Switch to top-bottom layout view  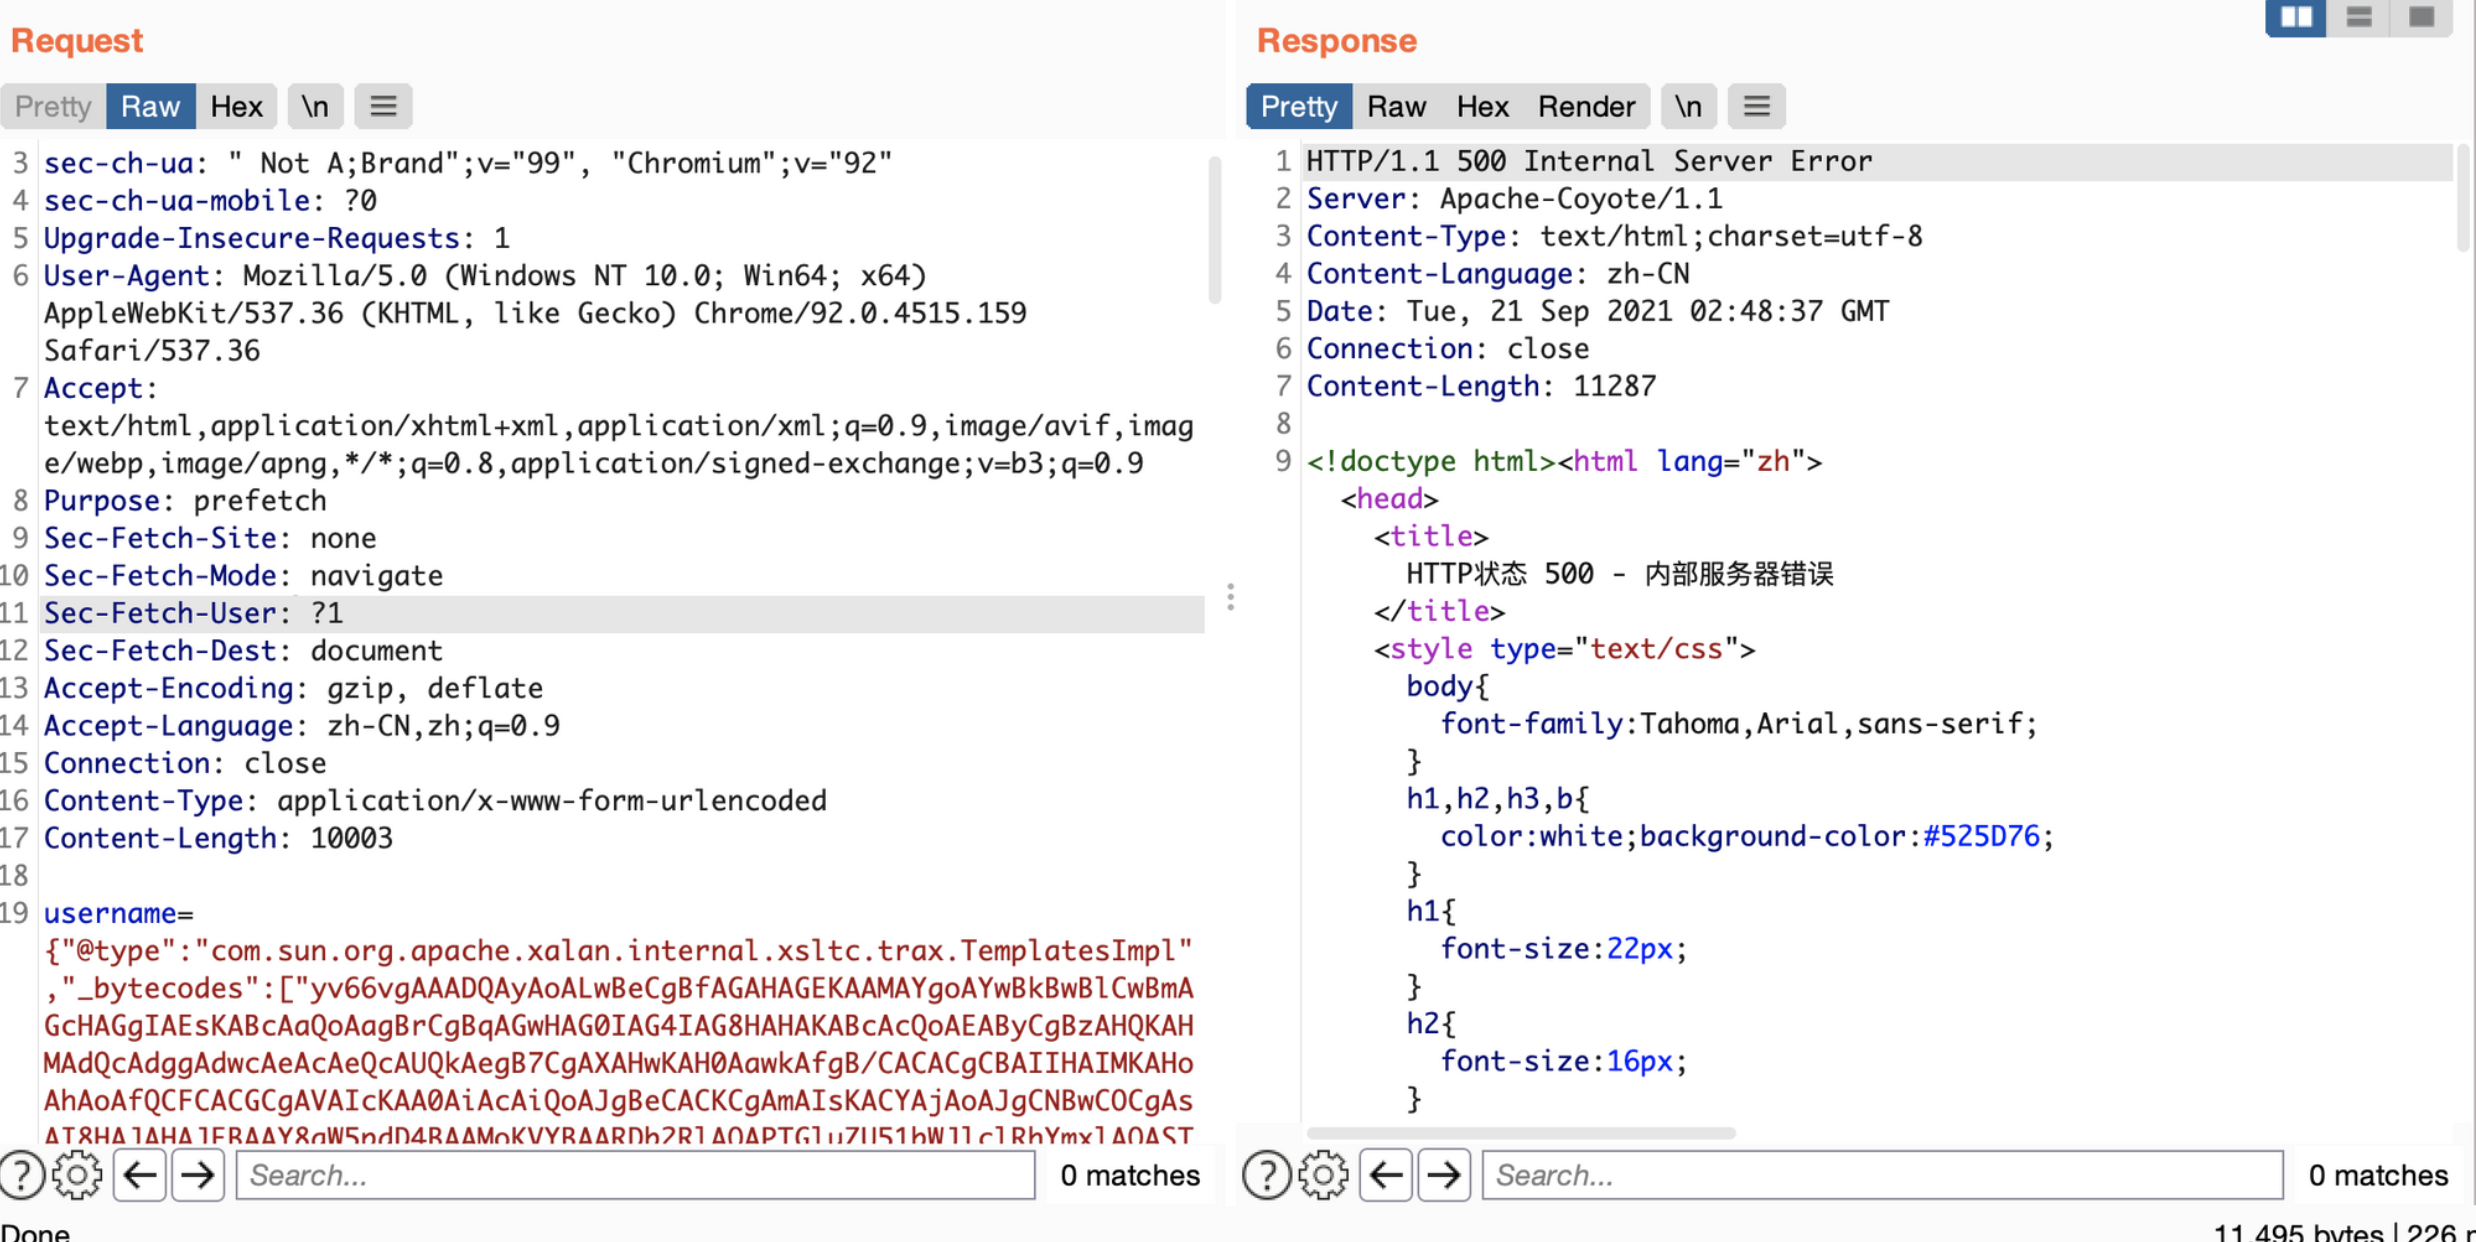(2359, 17)
